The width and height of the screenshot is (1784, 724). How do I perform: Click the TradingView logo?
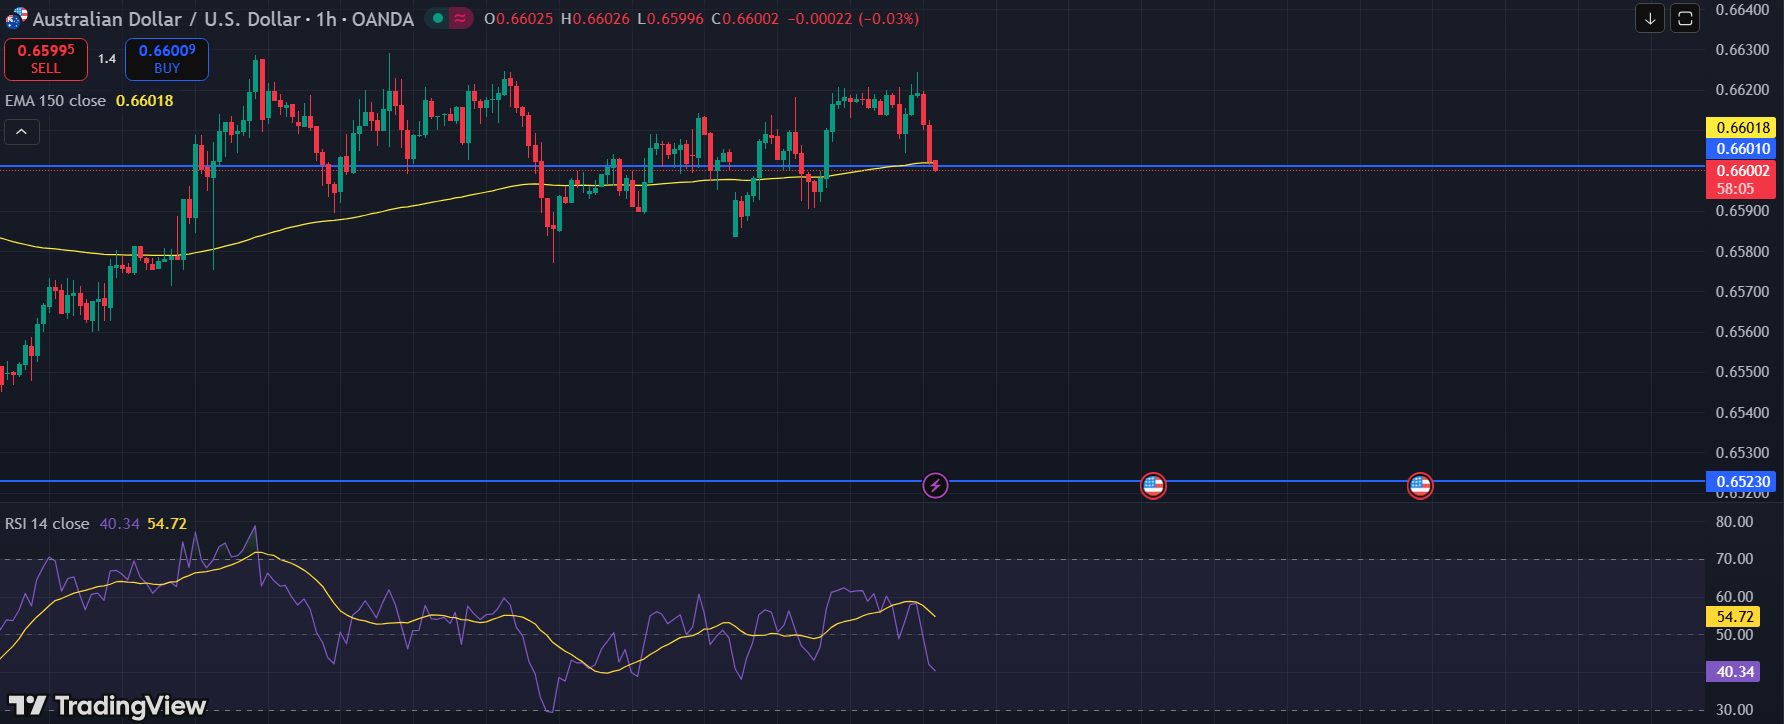tap(107, 706)
